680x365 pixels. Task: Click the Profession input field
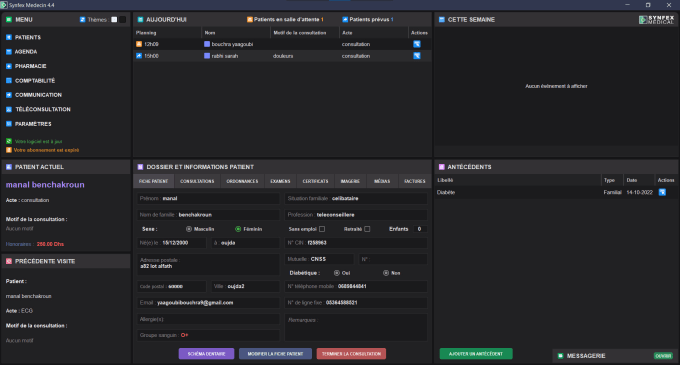[356, 215]
